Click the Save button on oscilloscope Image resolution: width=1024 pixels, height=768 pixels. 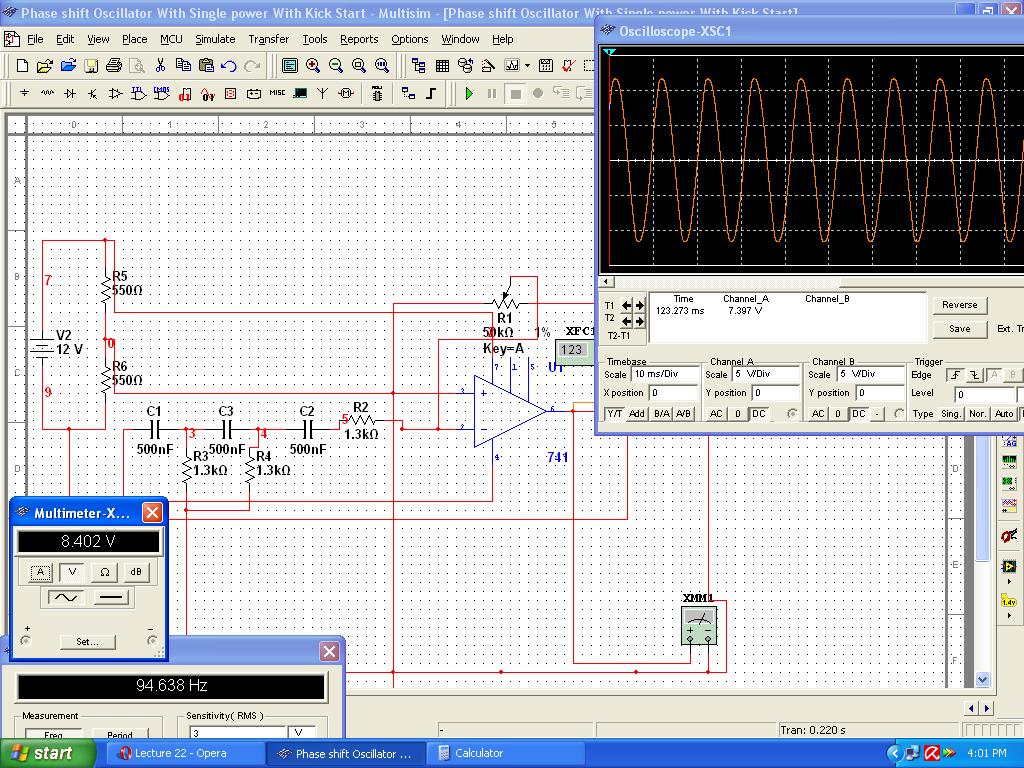tap(959, 329)
